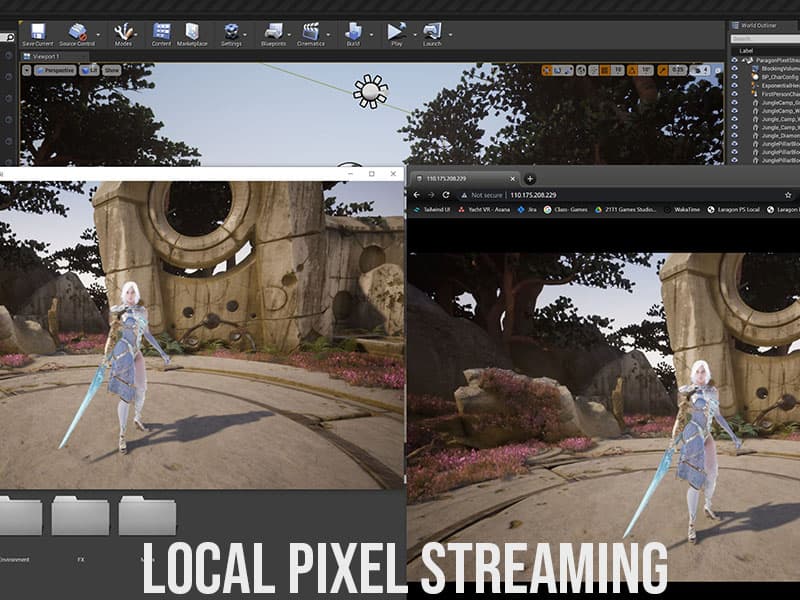Click the grid snap value 10
Screen dimensions: 800x600
(x=617, y=70)
